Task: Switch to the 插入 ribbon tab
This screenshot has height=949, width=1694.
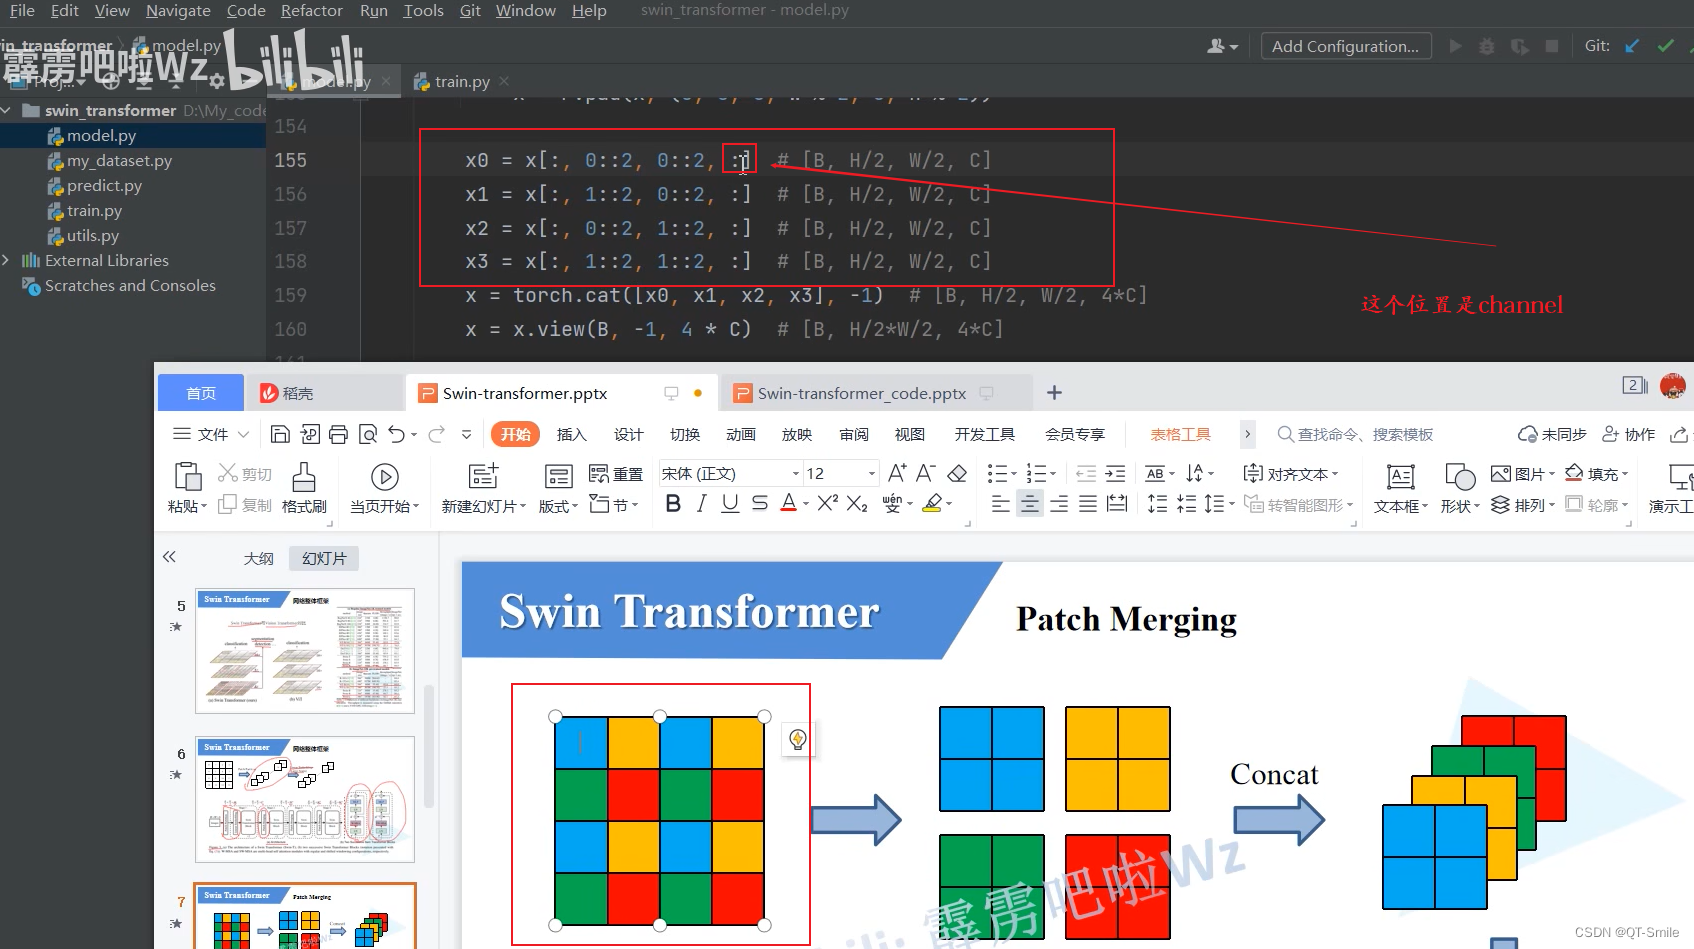Action: [572, 434]
